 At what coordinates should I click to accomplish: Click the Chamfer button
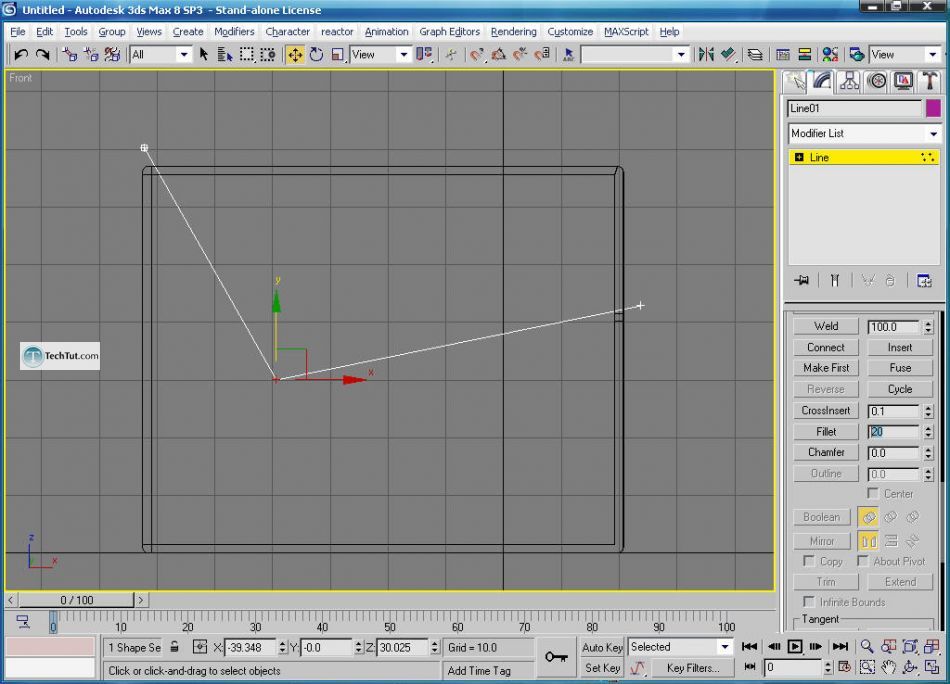(826, 453)
